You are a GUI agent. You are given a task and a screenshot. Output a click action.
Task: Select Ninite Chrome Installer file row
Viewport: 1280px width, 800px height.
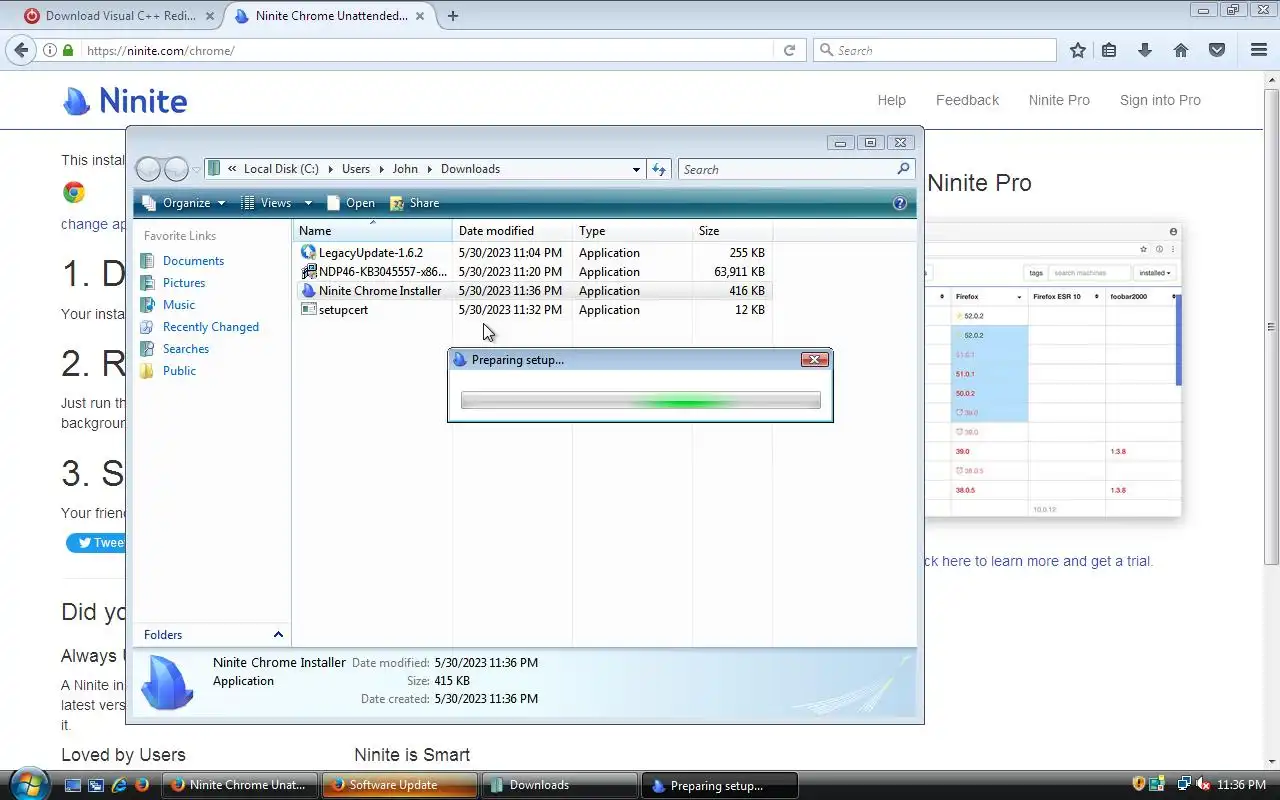pyautogui.click(x=534, y=291)
